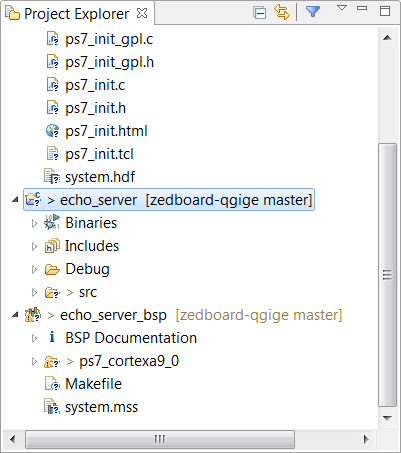Image resolution: width=401 pixels, height=453 pixels.
Task: Select echo_server project label
Action: (x=98, y=200)
